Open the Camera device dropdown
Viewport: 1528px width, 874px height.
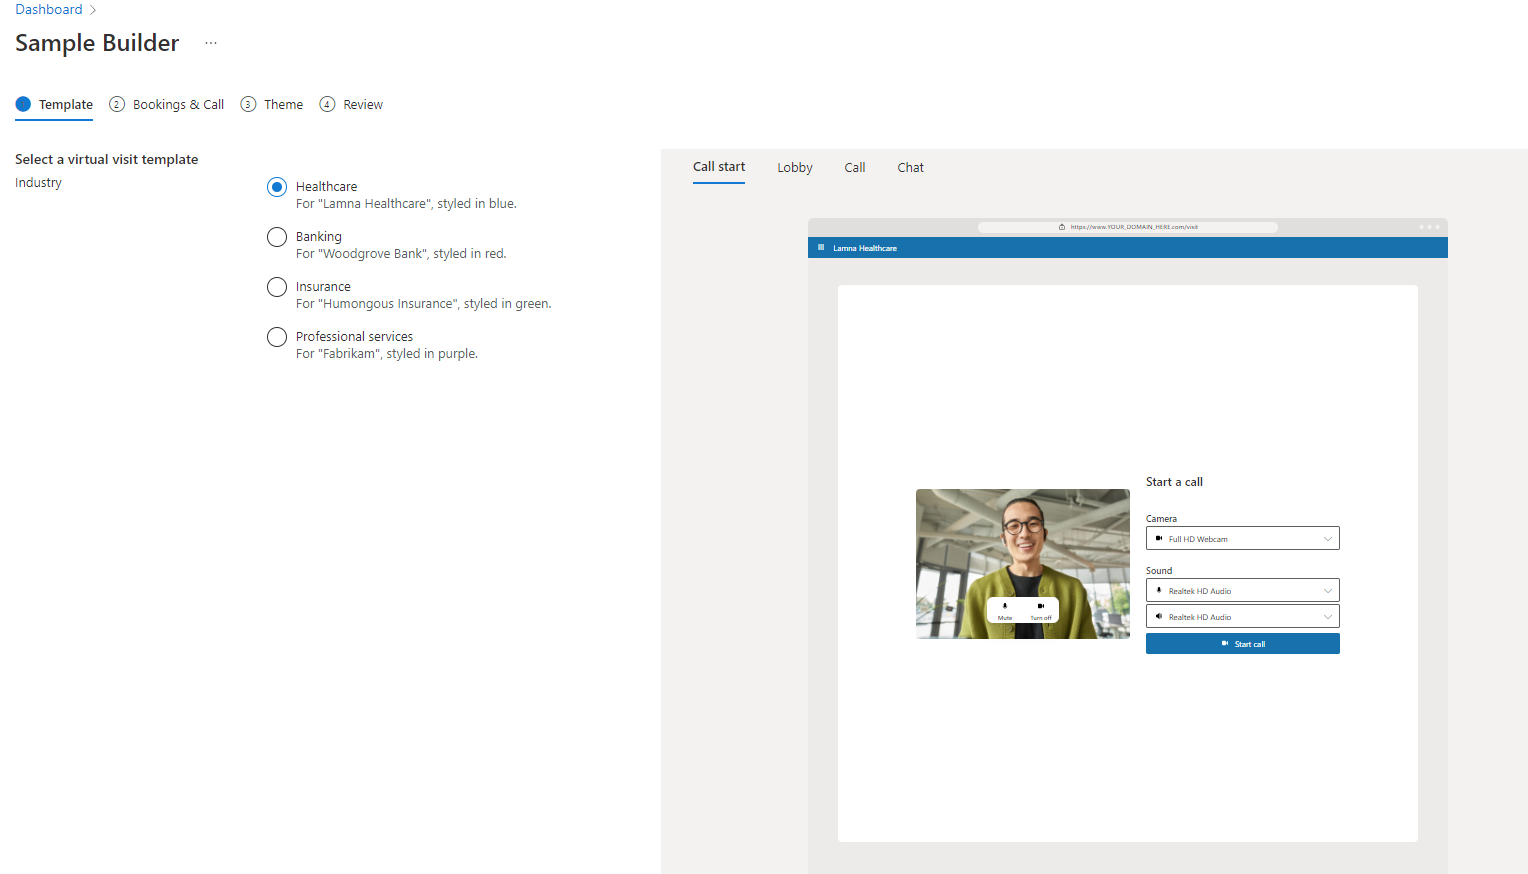[x=1328, y=538]
